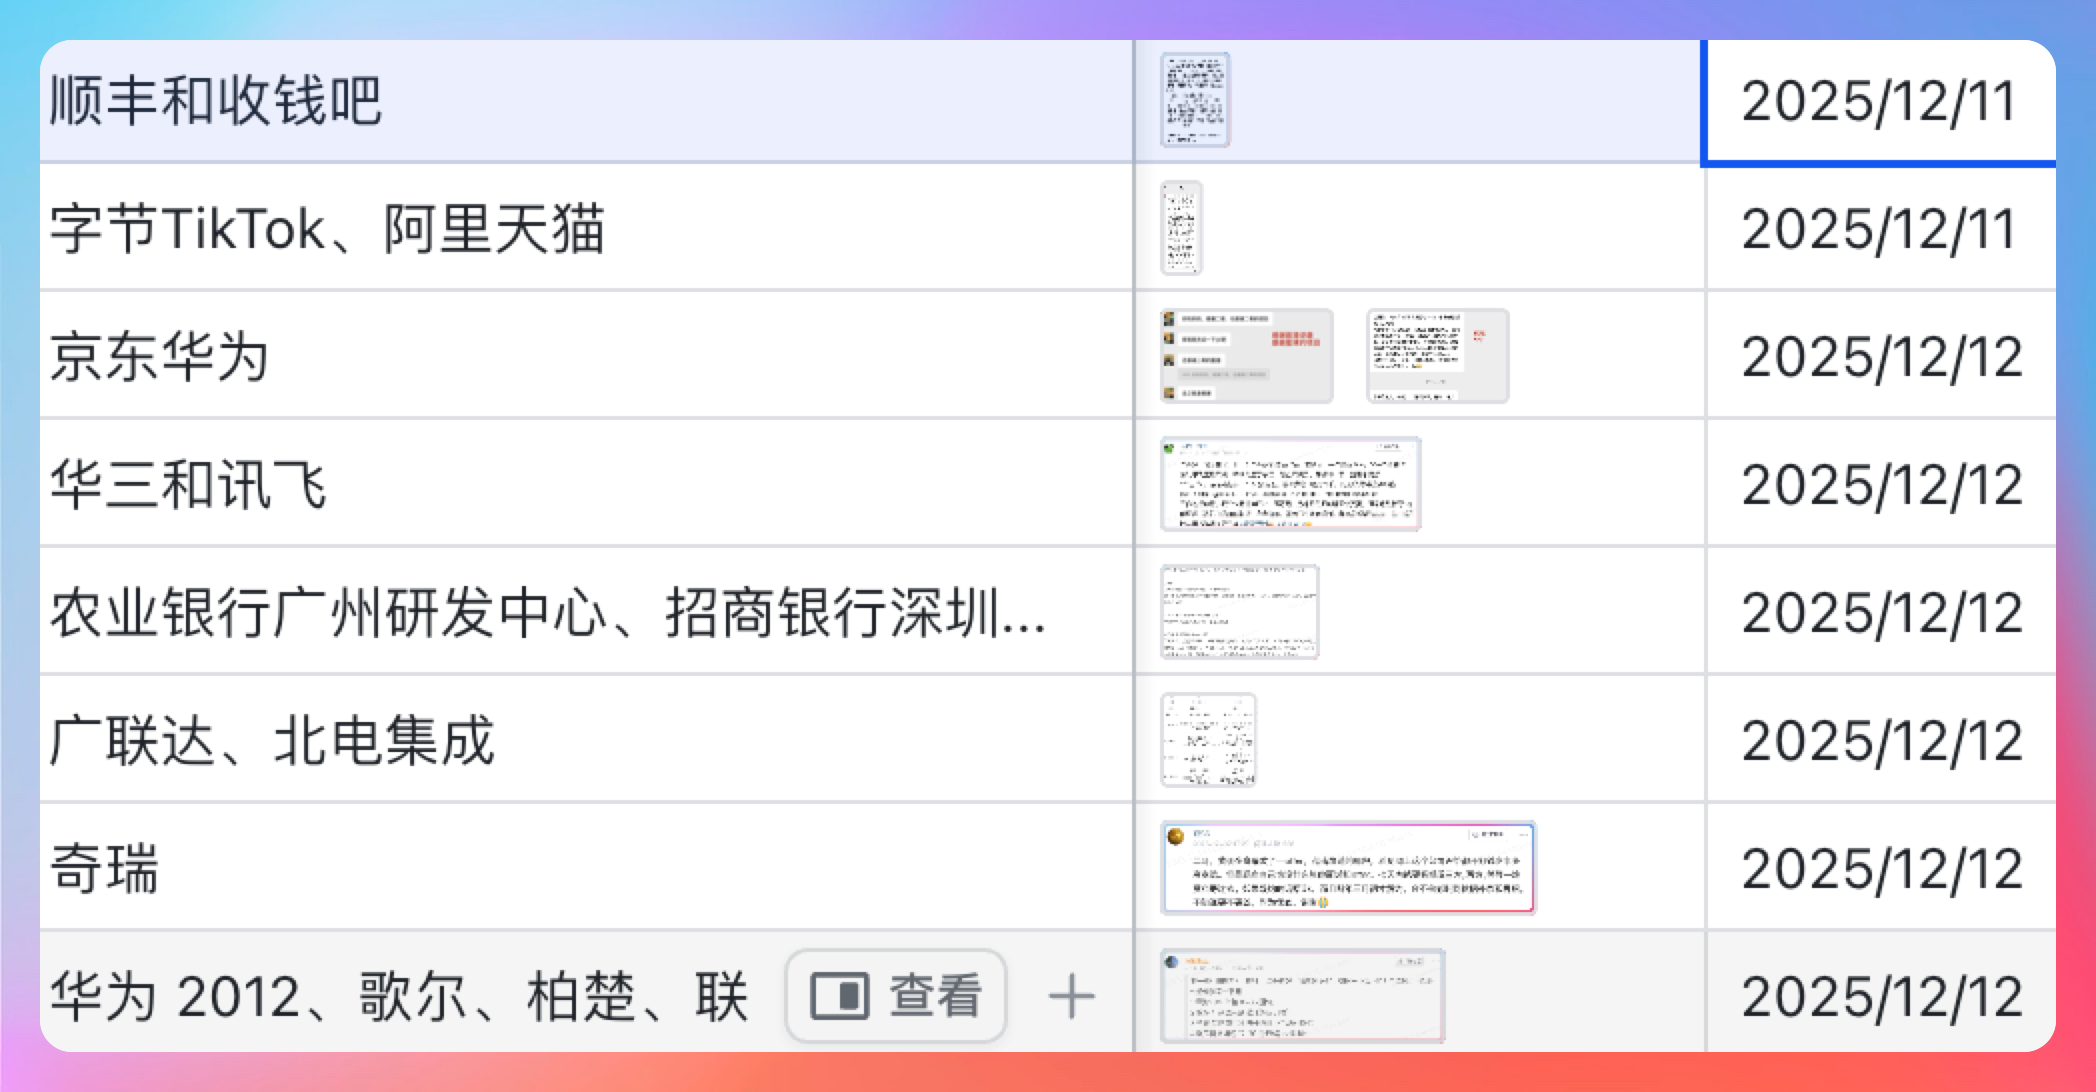Open attachment thumbnail in 奇瑞 row
Screen dimensions: 2096x1092
coord(1347,868)
